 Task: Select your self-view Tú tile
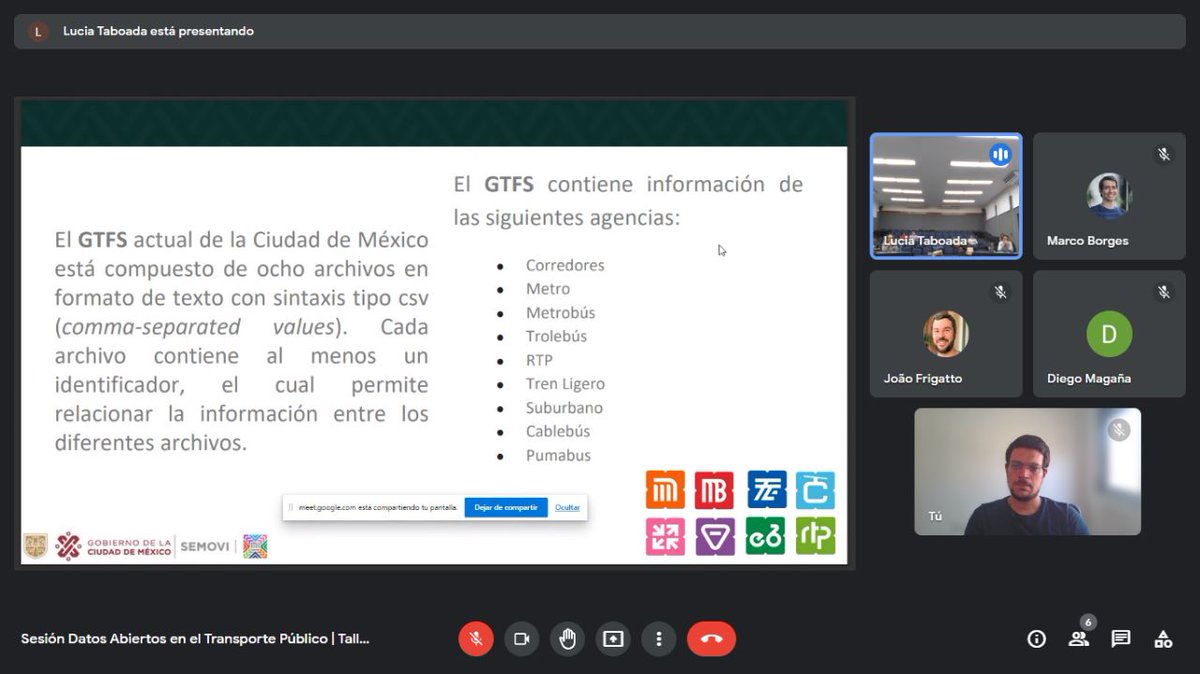(x=1026, y=470)
